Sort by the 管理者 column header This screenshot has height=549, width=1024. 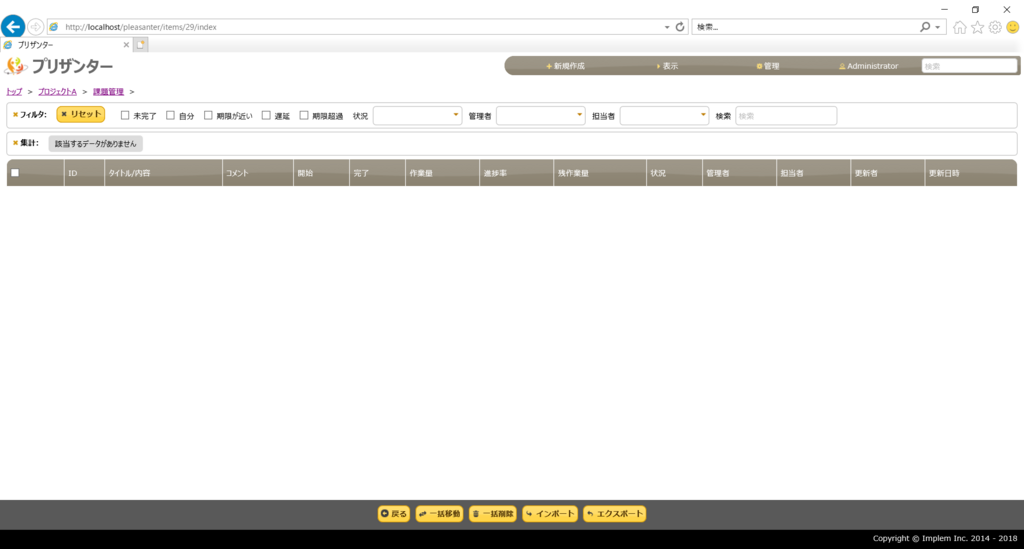739,173
